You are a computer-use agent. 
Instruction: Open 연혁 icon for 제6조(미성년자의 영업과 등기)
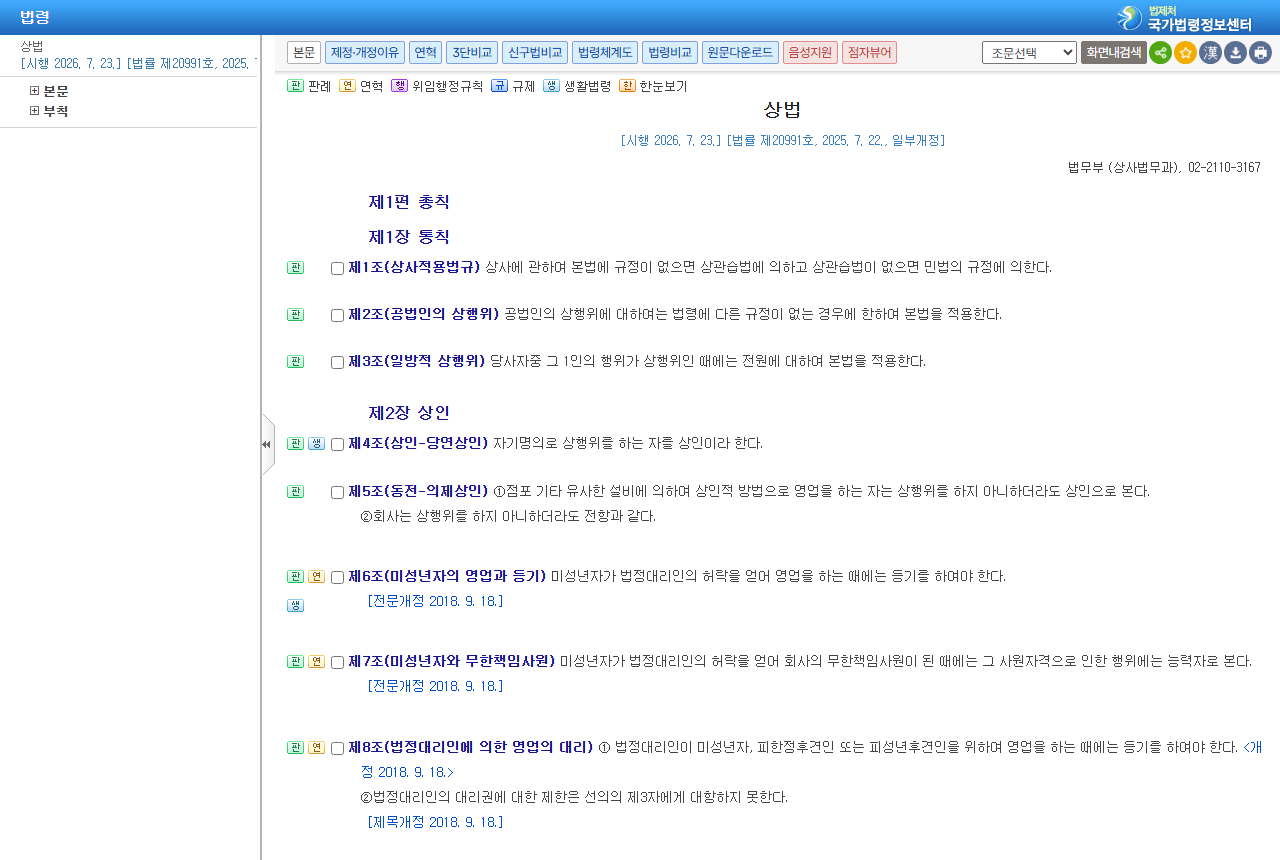point(316,576)
